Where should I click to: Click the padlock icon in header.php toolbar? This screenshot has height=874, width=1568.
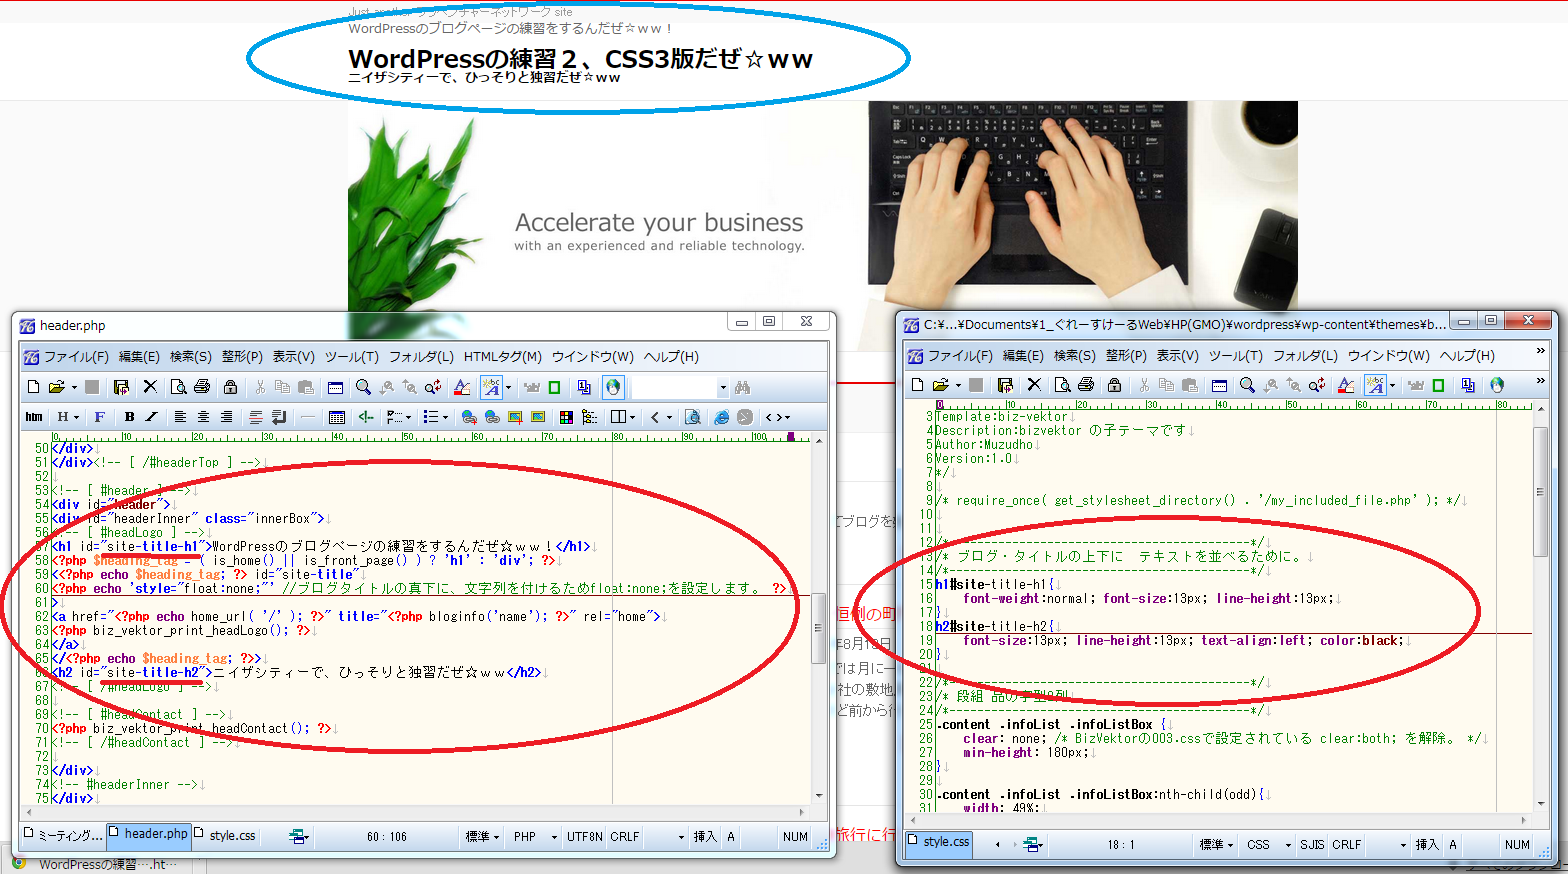pos(230,387)
